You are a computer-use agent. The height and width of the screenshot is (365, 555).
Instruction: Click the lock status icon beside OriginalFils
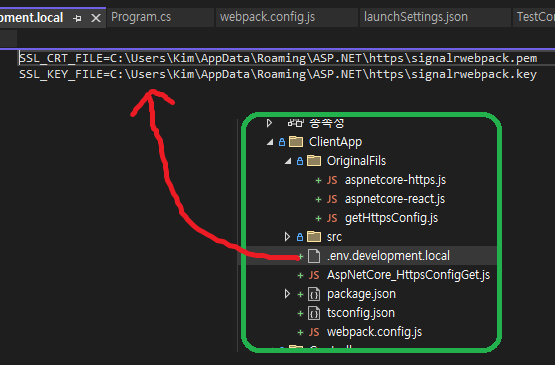(x=300, y=161)
